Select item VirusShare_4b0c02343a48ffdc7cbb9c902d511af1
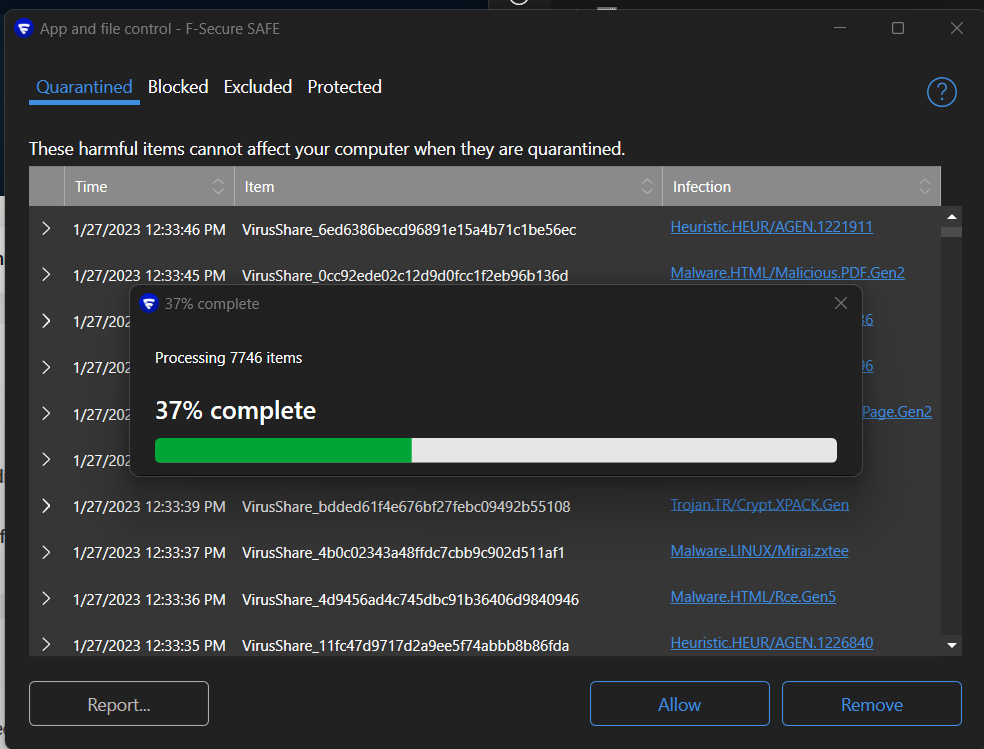The height and width of the screenshot is (749, 984). point(403,553)
